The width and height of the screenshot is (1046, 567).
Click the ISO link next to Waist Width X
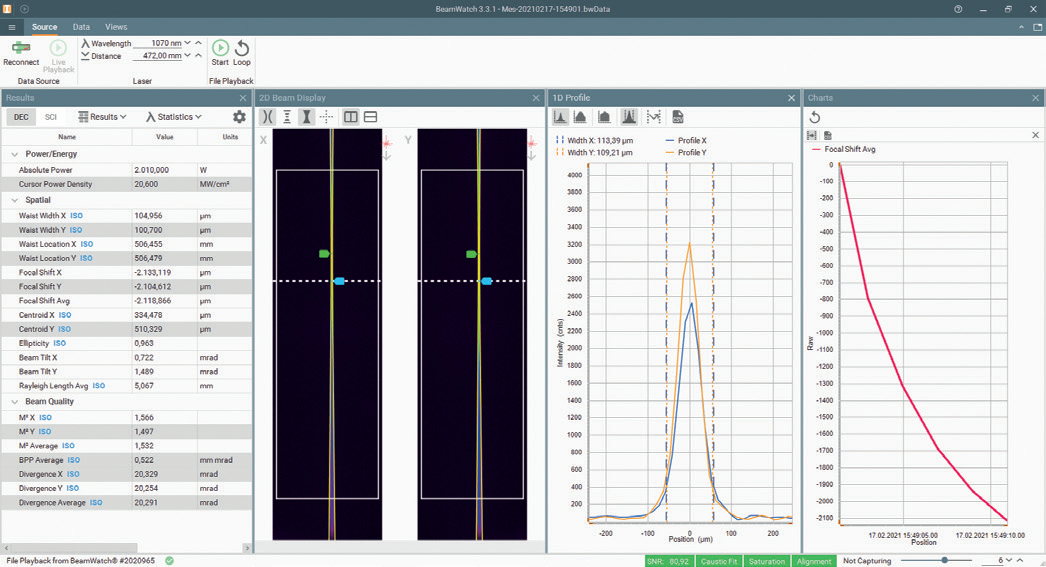(x=79, y=216)
